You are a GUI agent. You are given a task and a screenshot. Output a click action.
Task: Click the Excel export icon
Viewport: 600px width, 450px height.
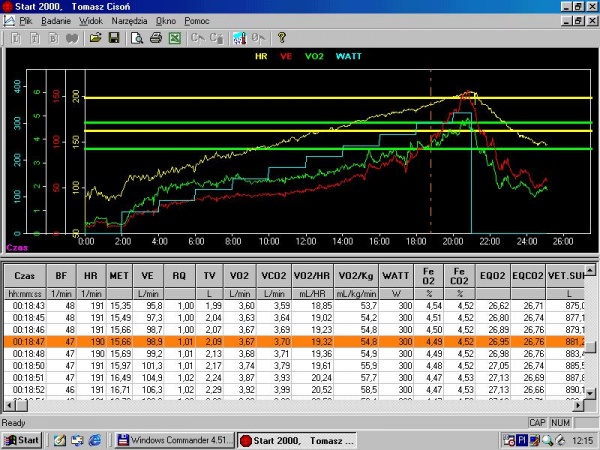pos(173,38)
